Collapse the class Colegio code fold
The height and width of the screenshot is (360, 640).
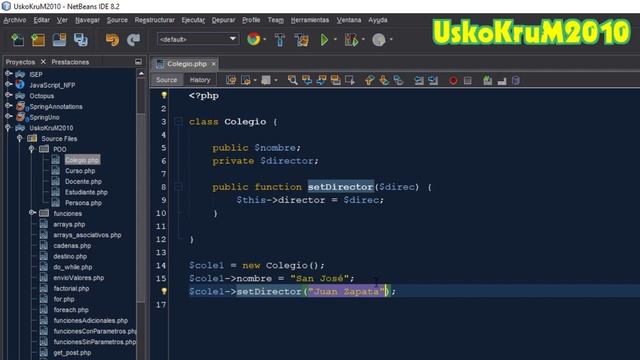[x=178, y=121]
